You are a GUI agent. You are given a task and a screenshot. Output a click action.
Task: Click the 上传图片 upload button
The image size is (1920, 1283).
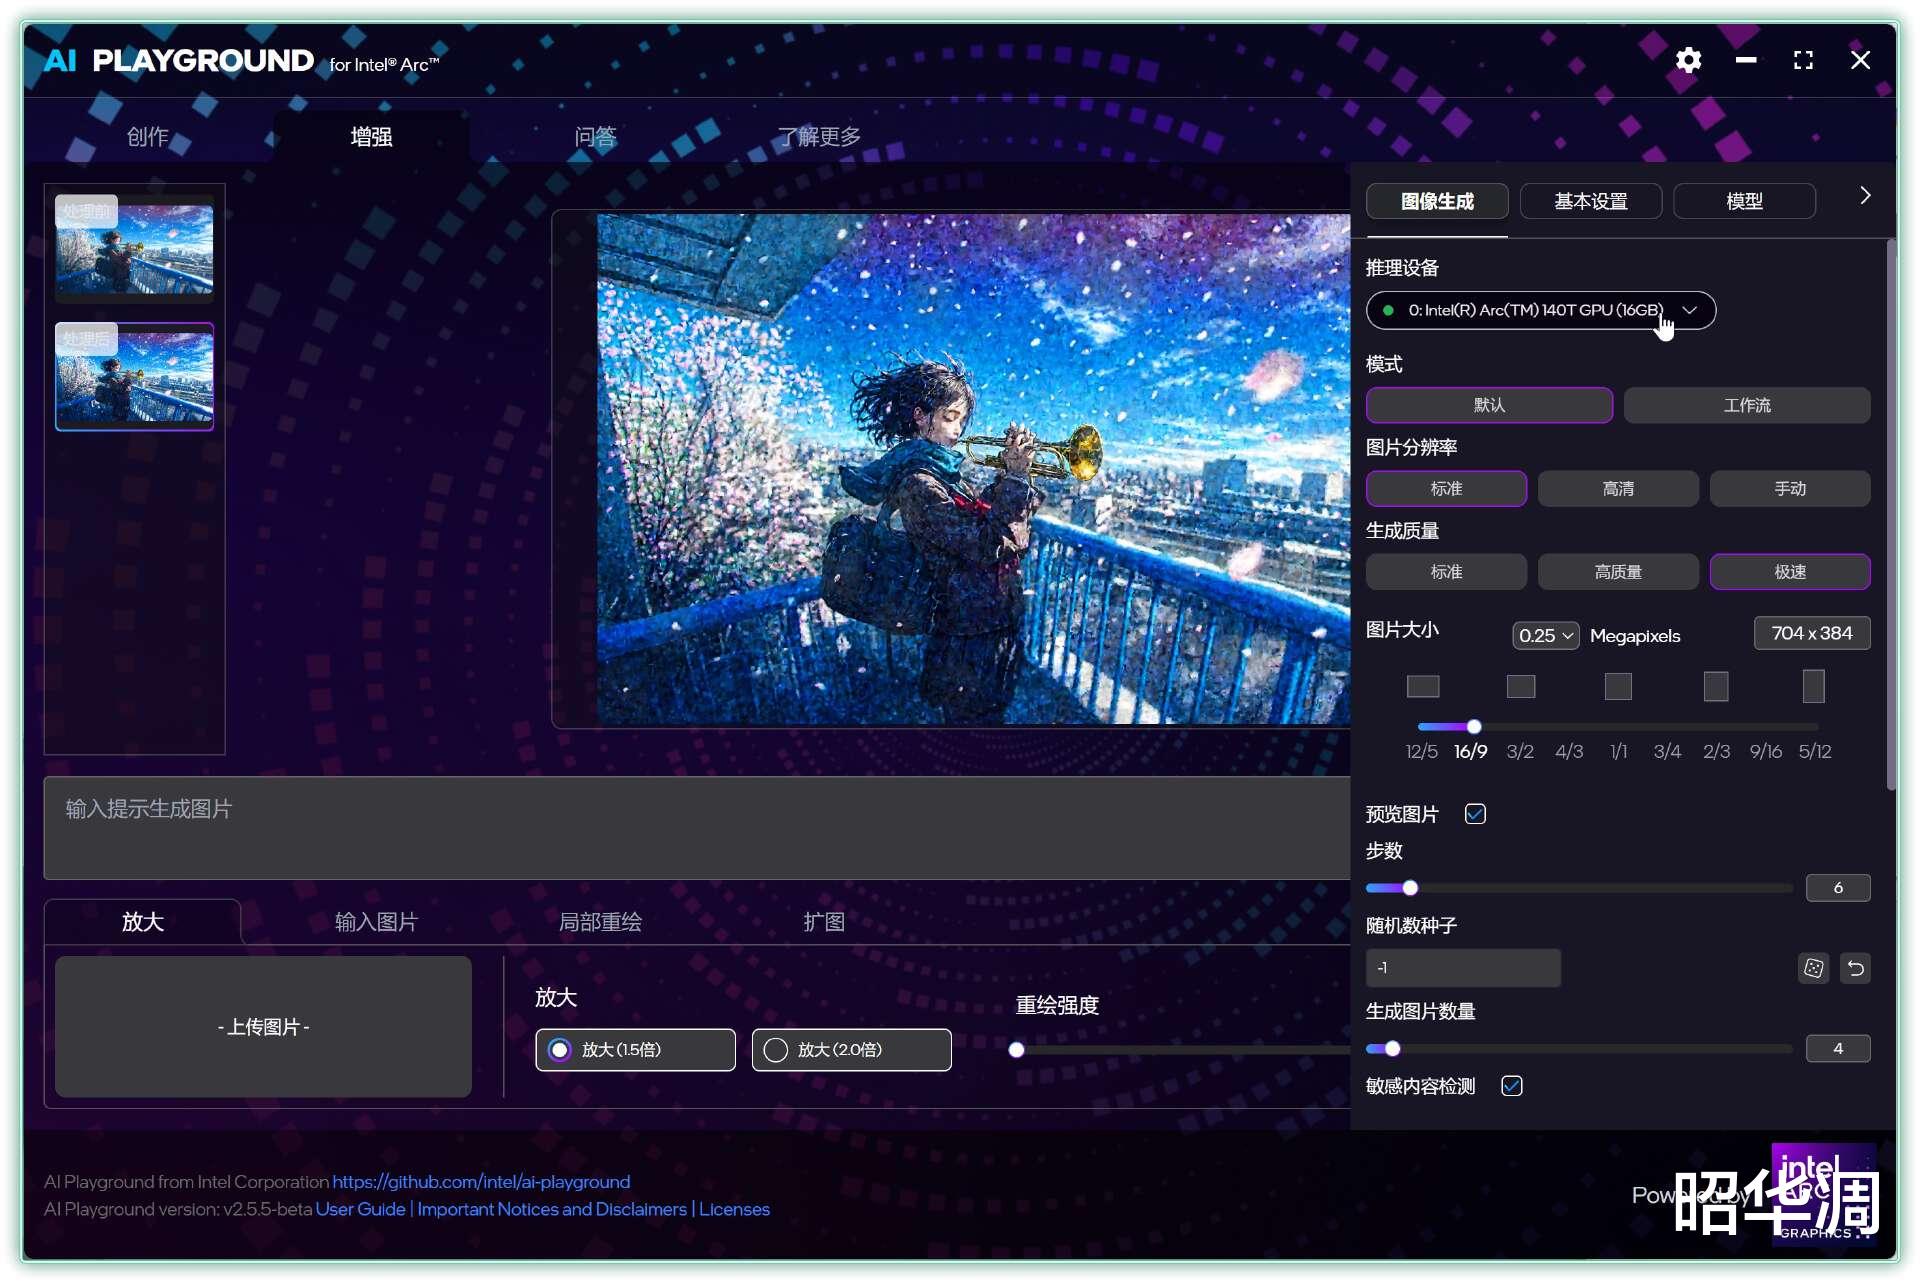coord(263,1027)
